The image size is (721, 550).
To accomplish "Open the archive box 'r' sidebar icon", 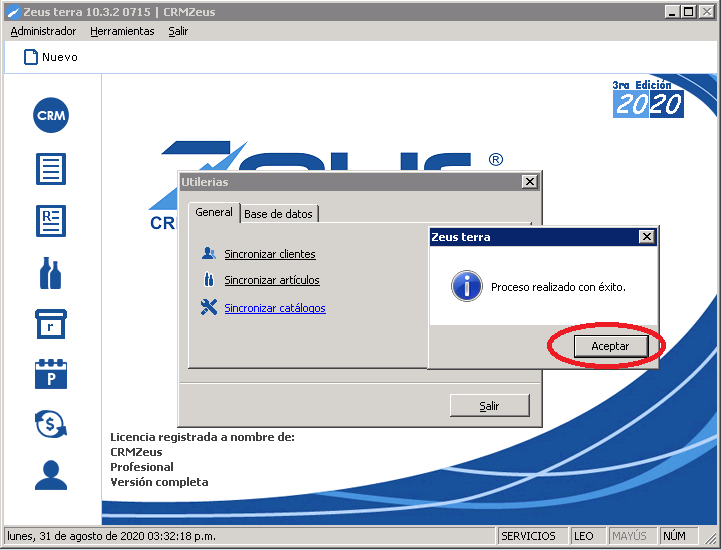I will click(51, 324).
